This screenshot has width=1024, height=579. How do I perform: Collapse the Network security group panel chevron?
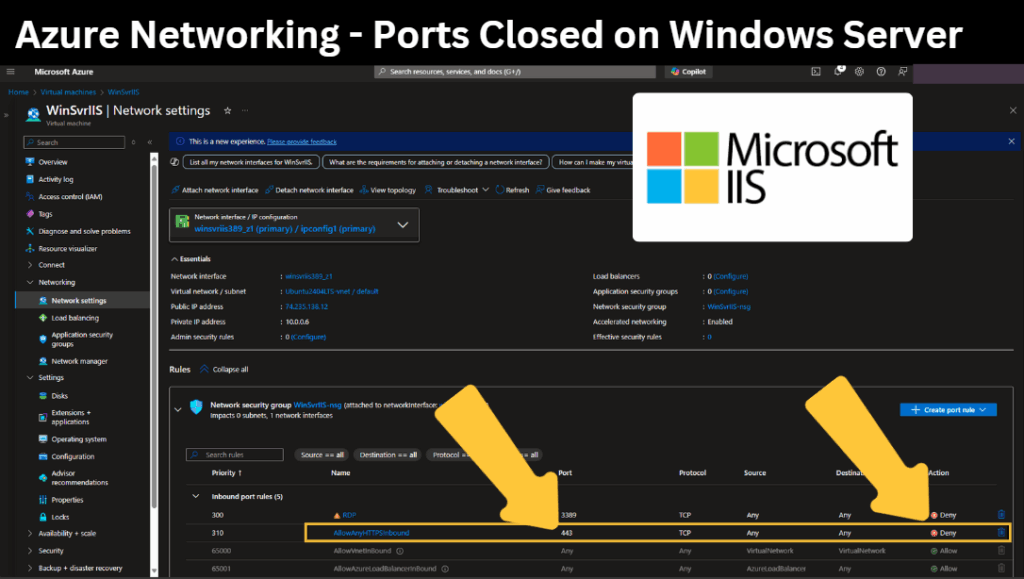[x=178, y=410]
